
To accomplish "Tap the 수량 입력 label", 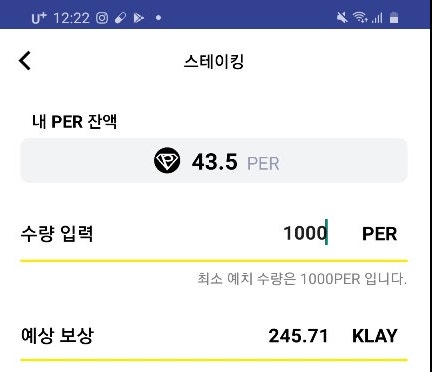I will tap(57, 233).
